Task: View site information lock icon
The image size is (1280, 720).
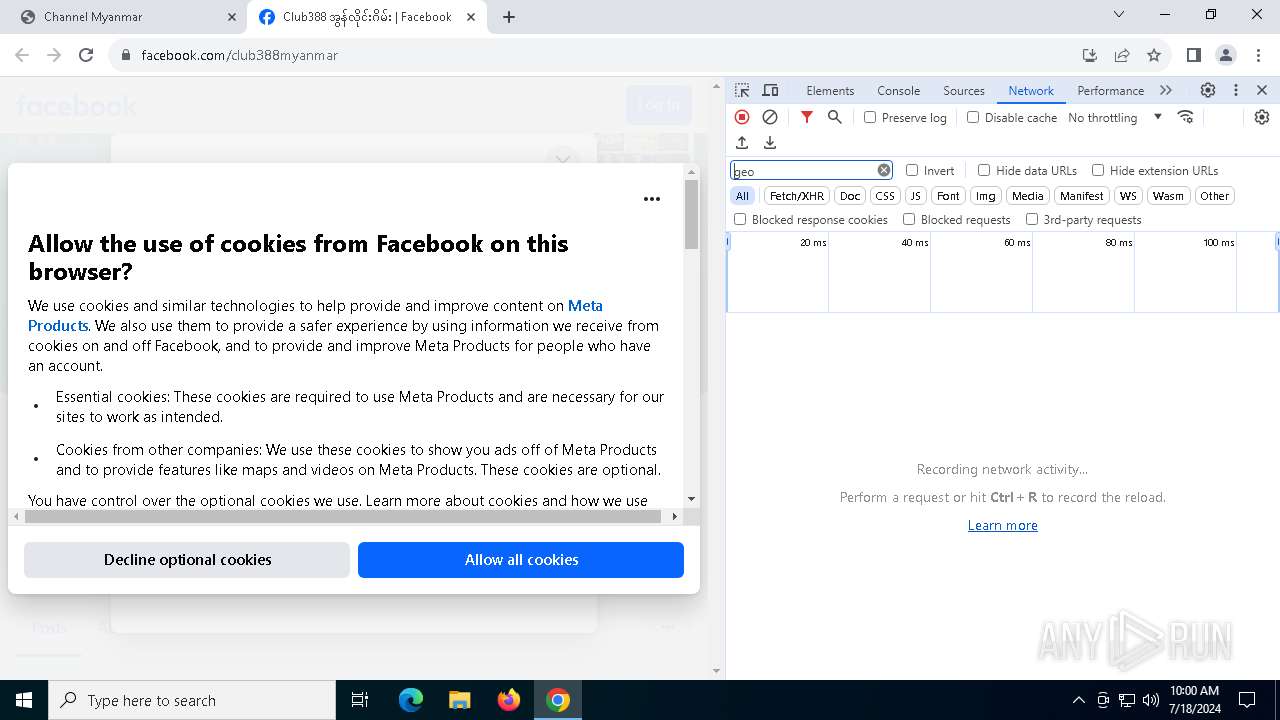Action: coord(126,55)
